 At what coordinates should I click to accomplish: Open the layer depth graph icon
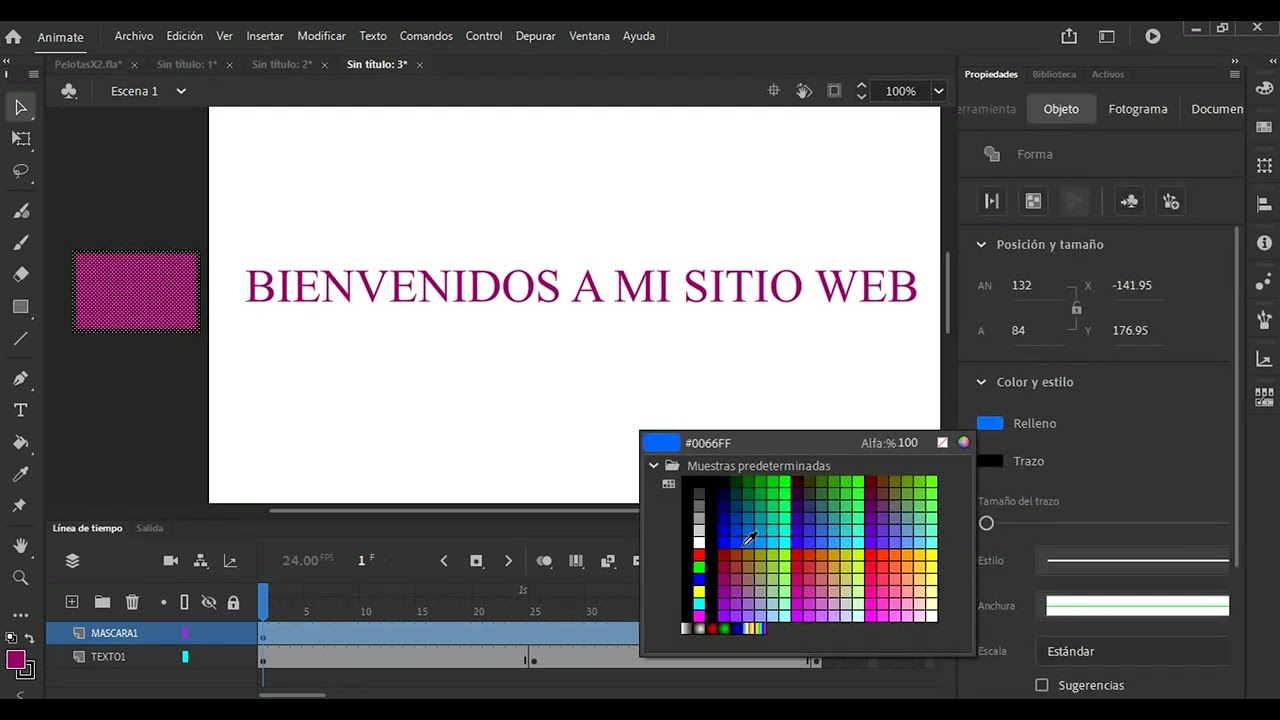point(230,561)
